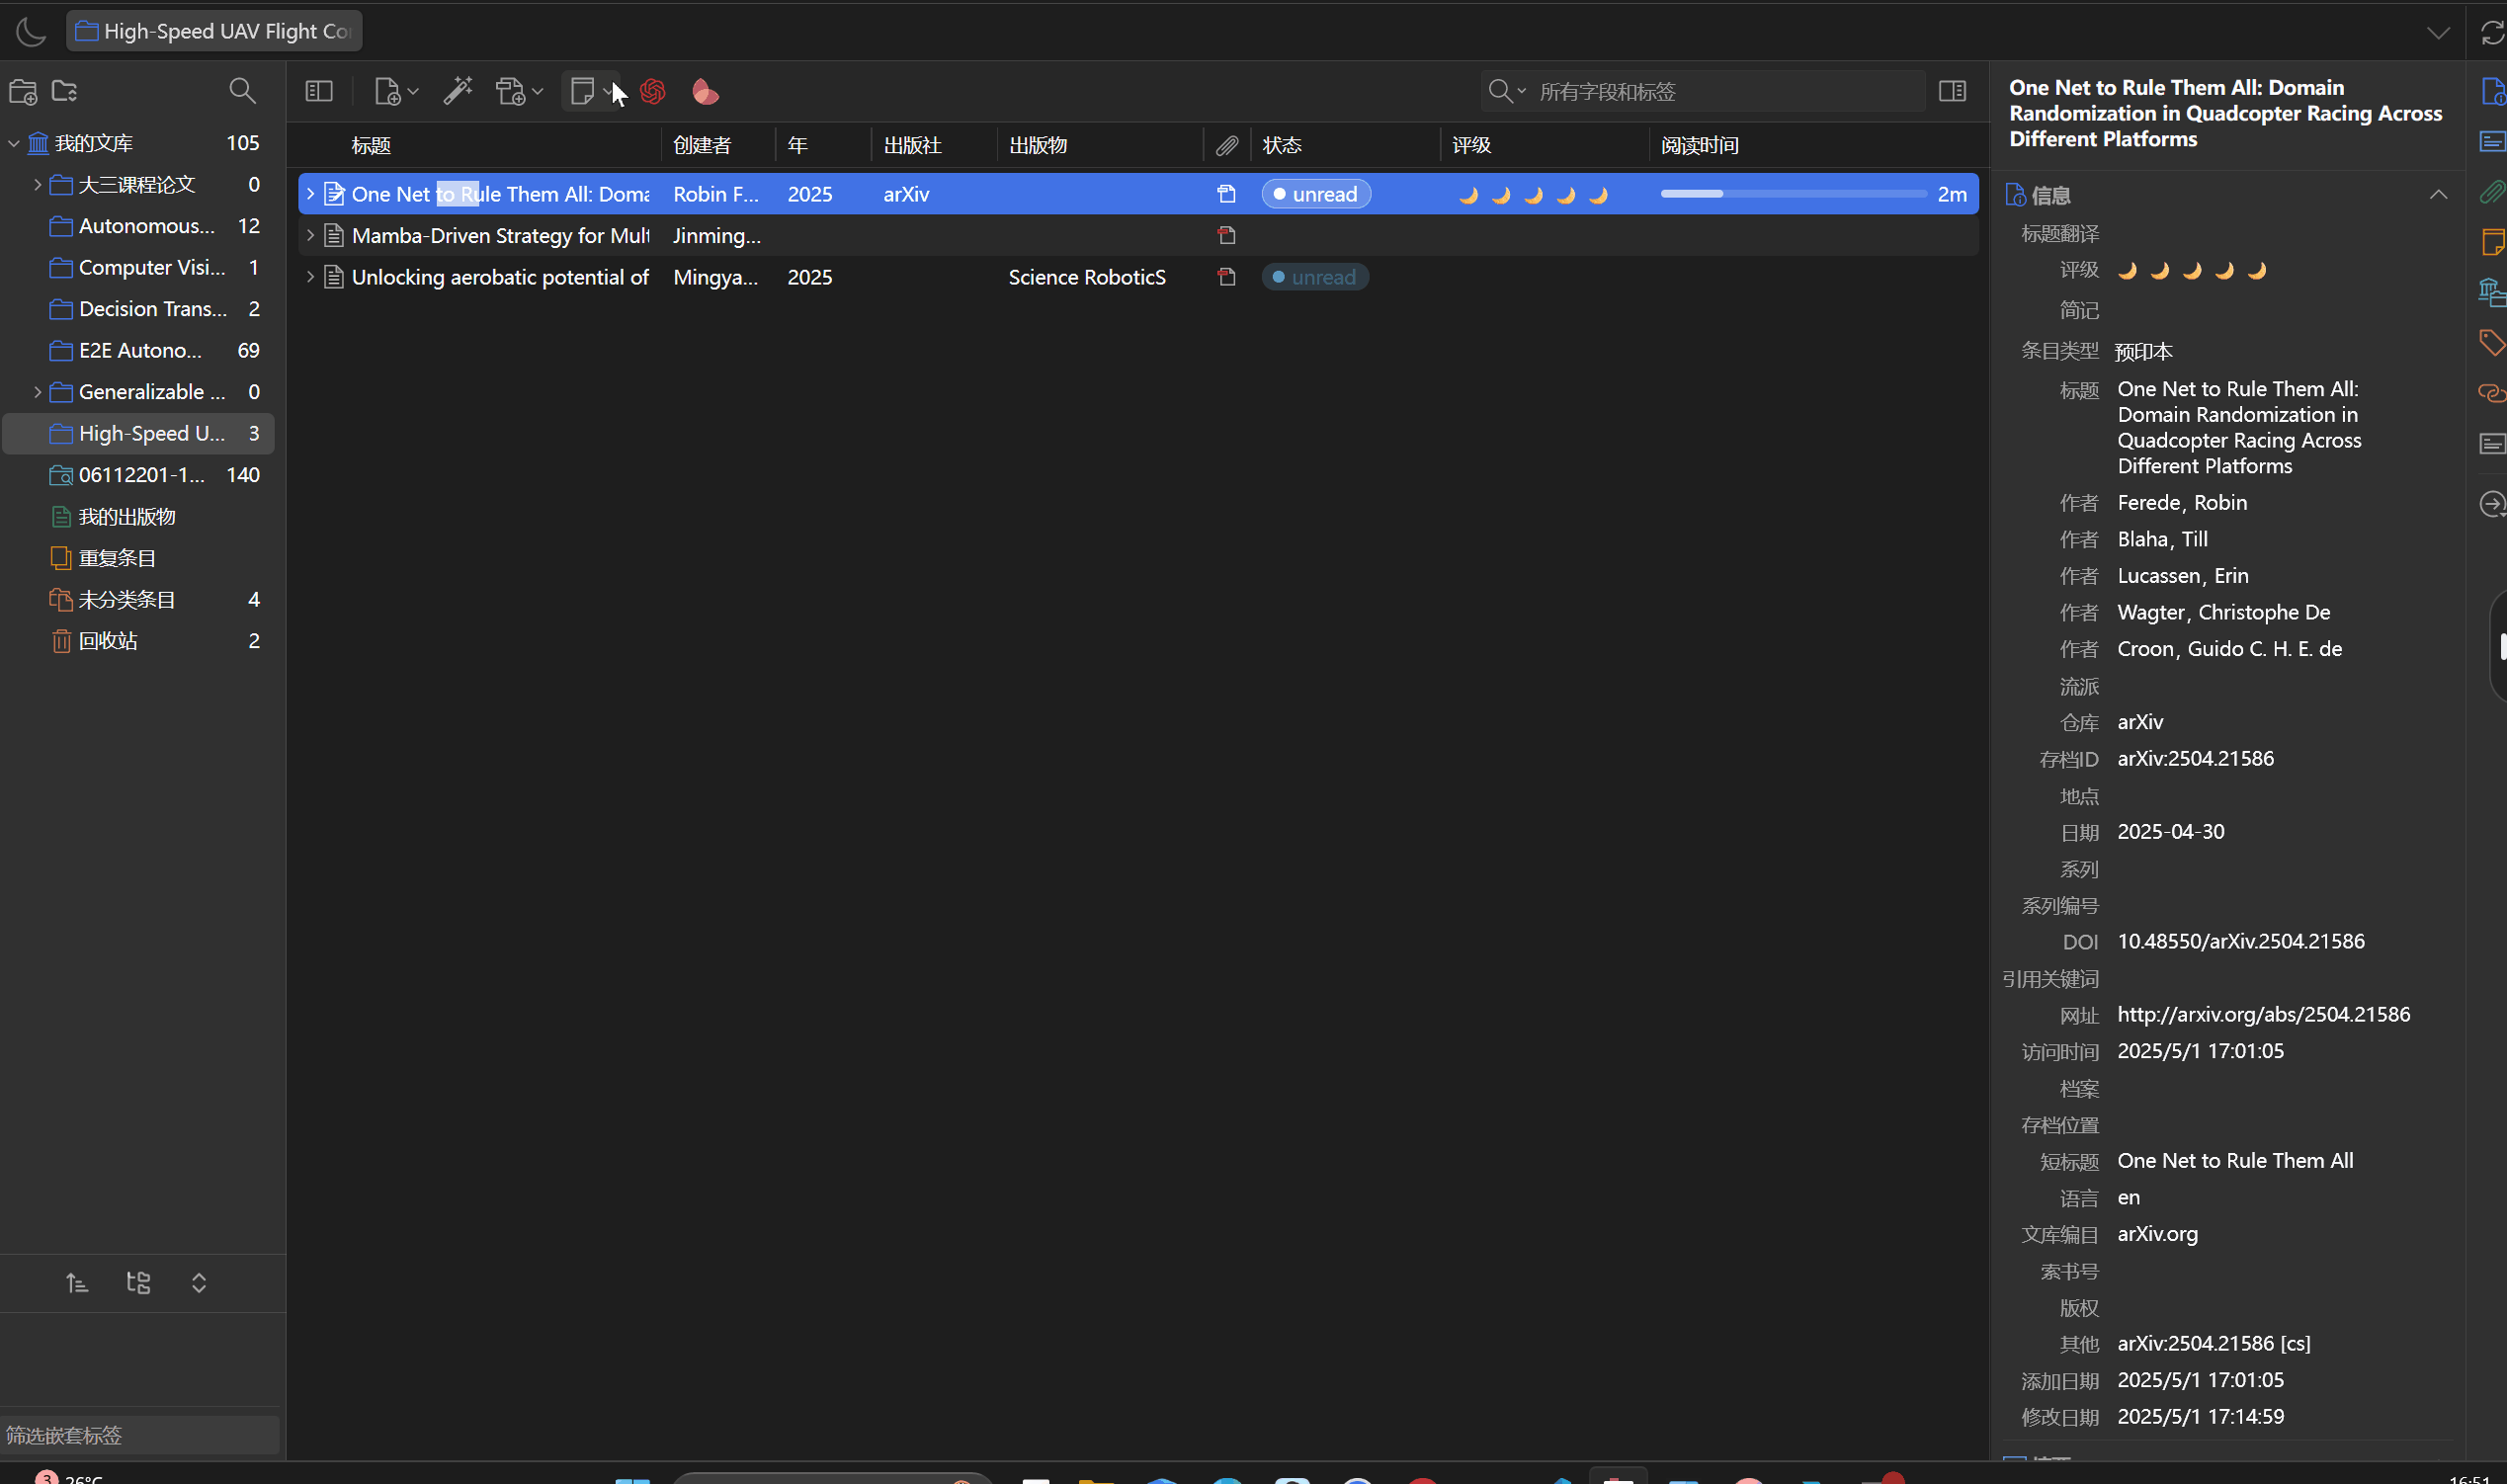Click the sync refresh icon
Screen dimensions: 2507x1484
coord(2491,32)
